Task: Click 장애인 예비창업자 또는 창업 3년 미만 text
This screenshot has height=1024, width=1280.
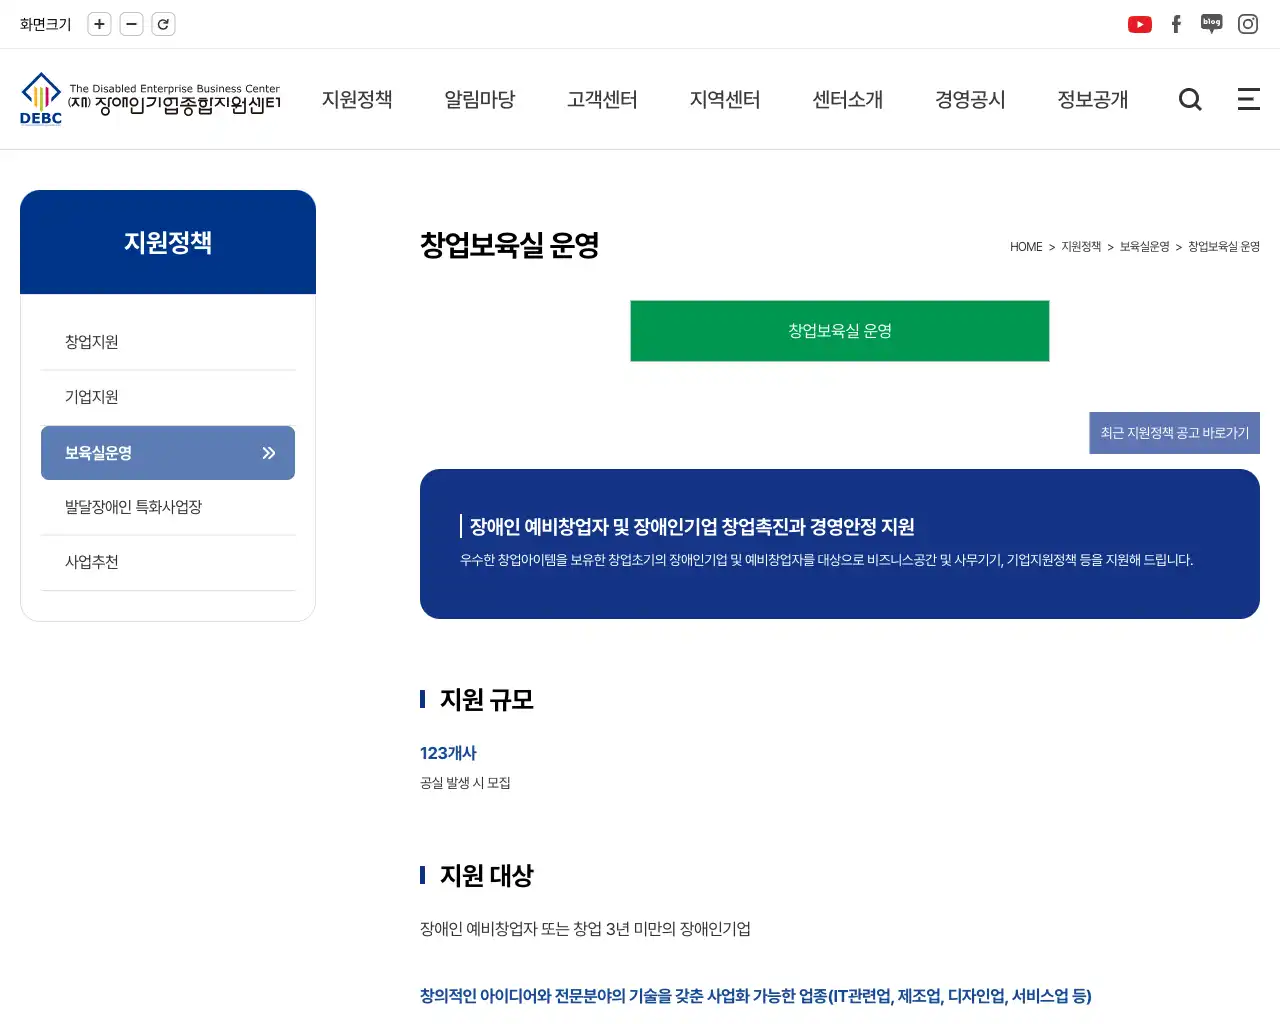Action: pyautogui.click(x=585, y=929)
